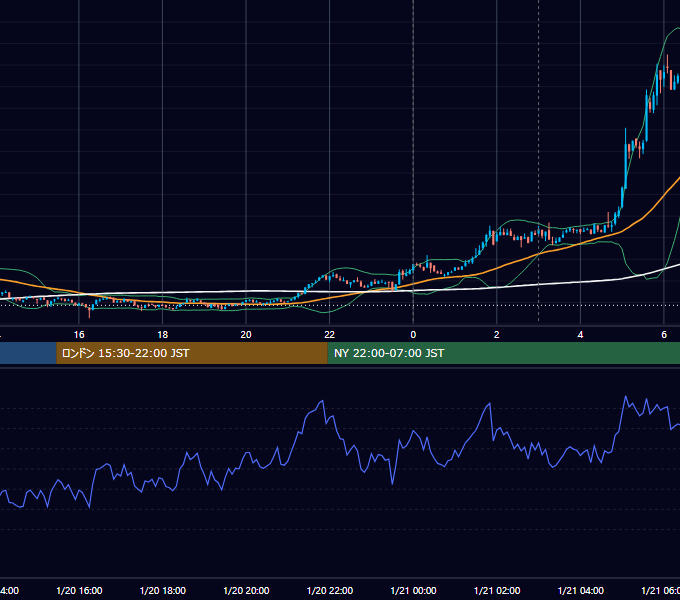Click the lower axis label 1/21 02:00
The height and width of the screenshot is (600, 680).
pyautogui.click(x=497, y=590)
